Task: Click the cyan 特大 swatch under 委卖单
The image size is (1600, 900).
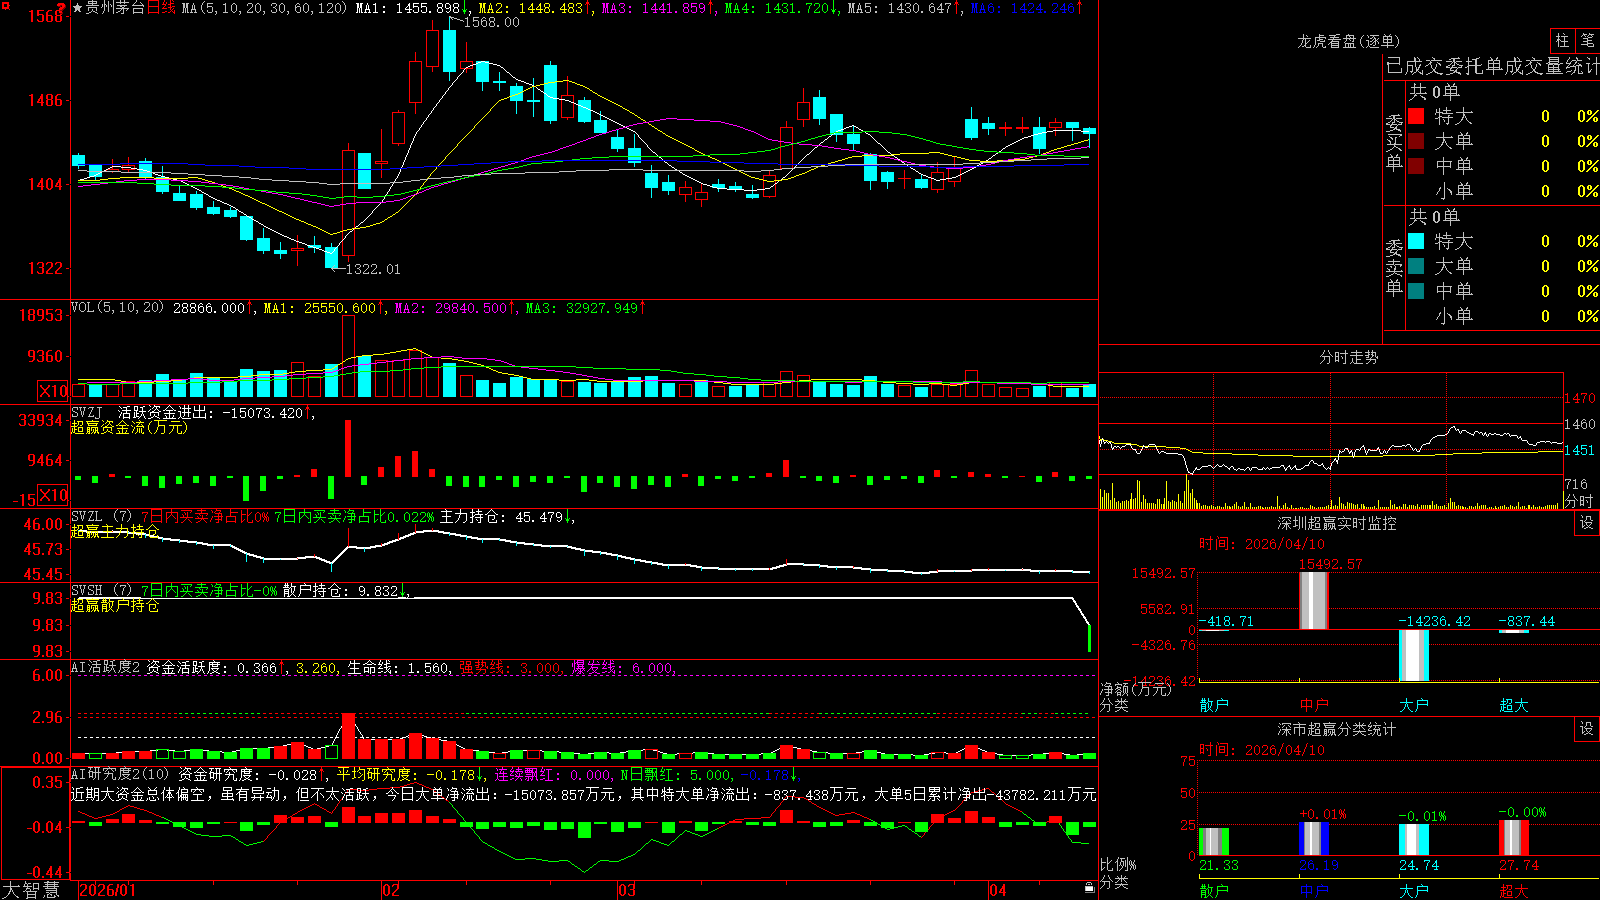Action: click(x=1416, y=241)
